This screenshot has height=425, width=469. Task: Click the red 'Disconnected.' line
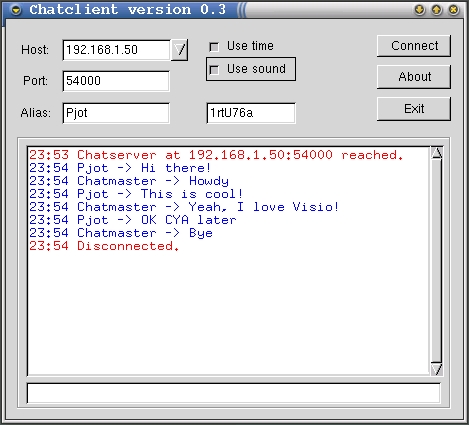[104, 246]
